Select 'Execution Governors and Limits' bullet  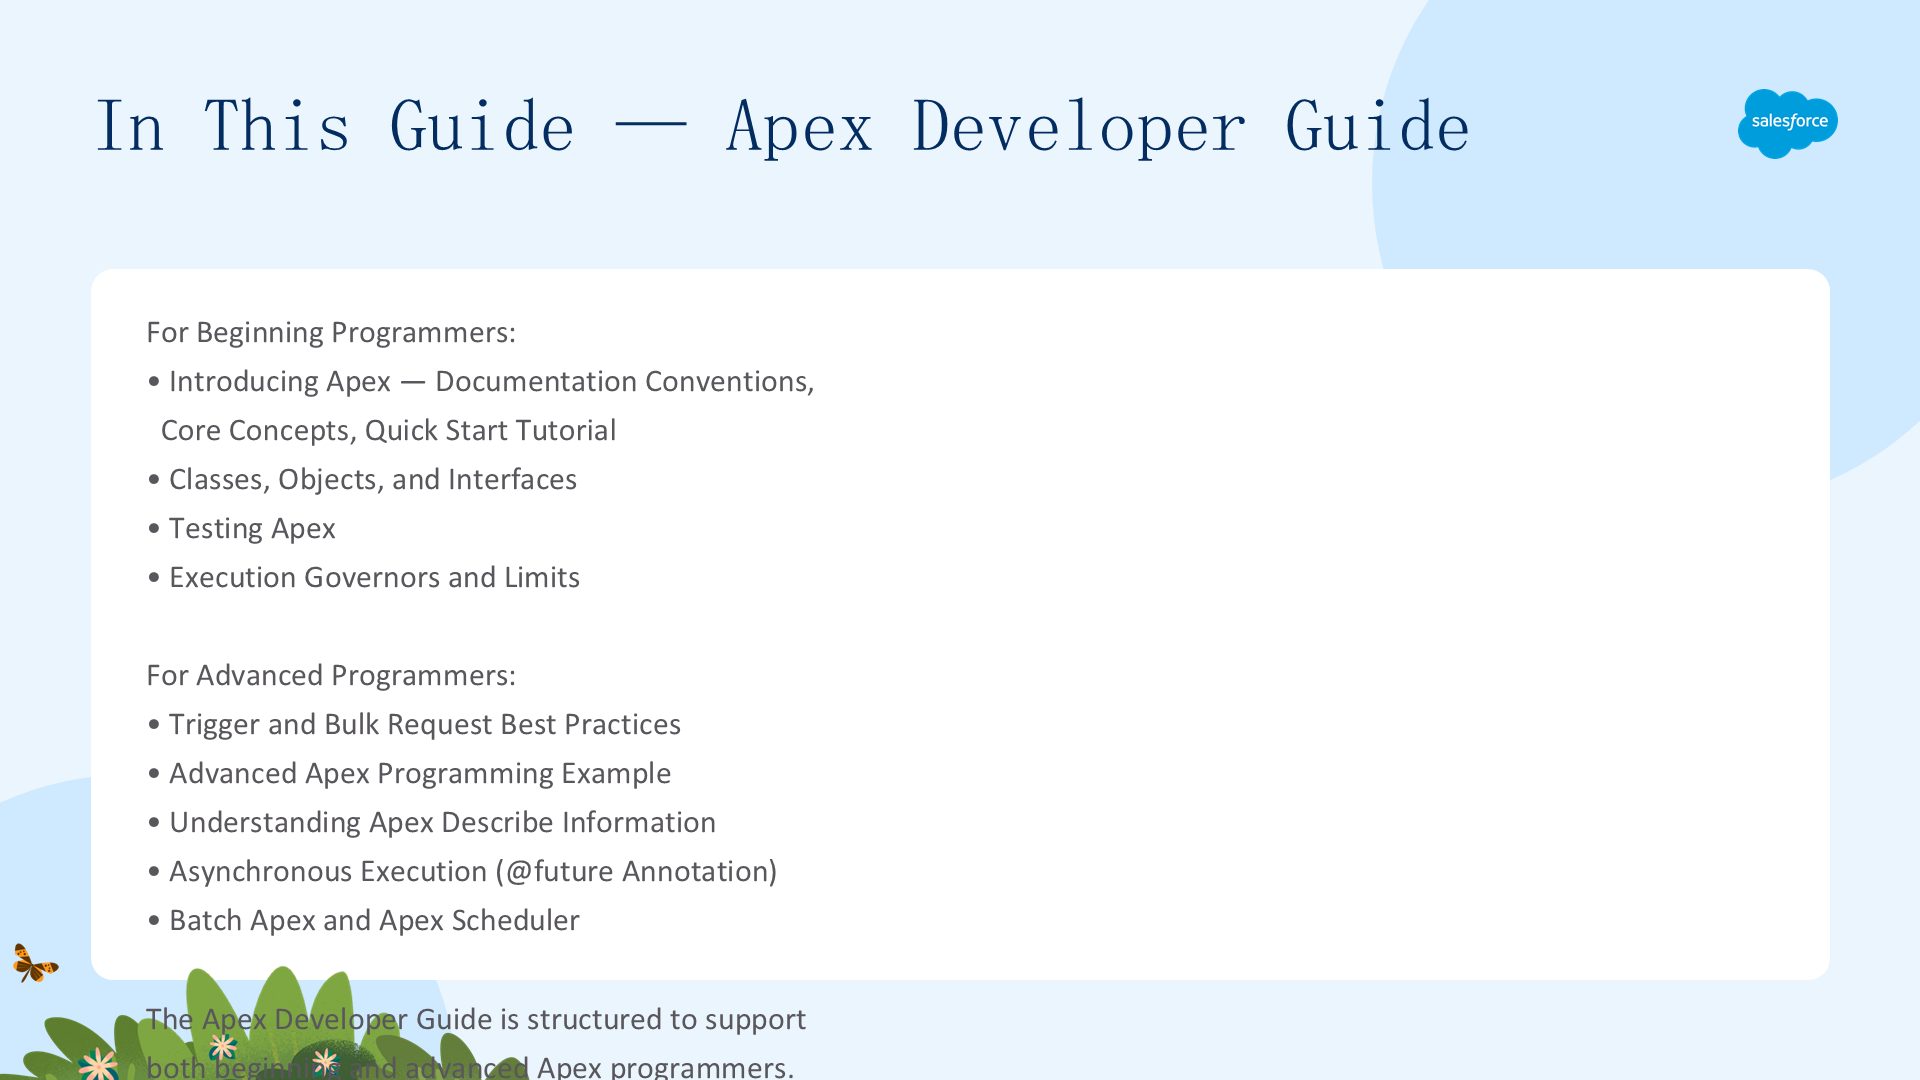(363, 577)
